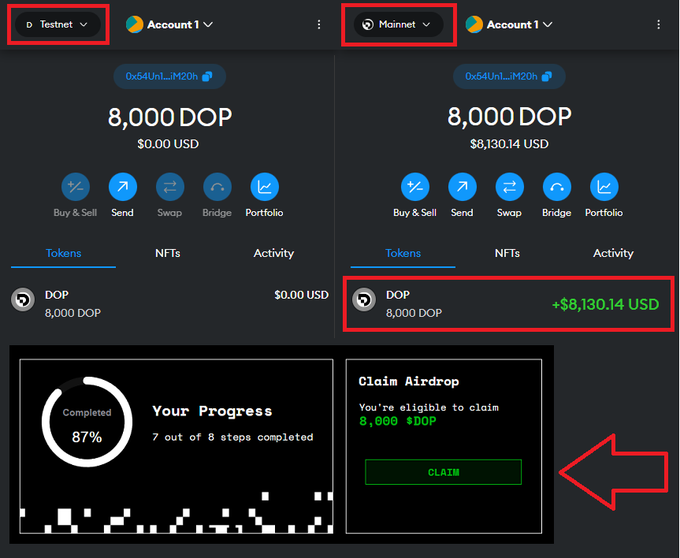Click Send icon in Mainnet wallet
This screenshot has height=558, width=680.
coord(462,187)
